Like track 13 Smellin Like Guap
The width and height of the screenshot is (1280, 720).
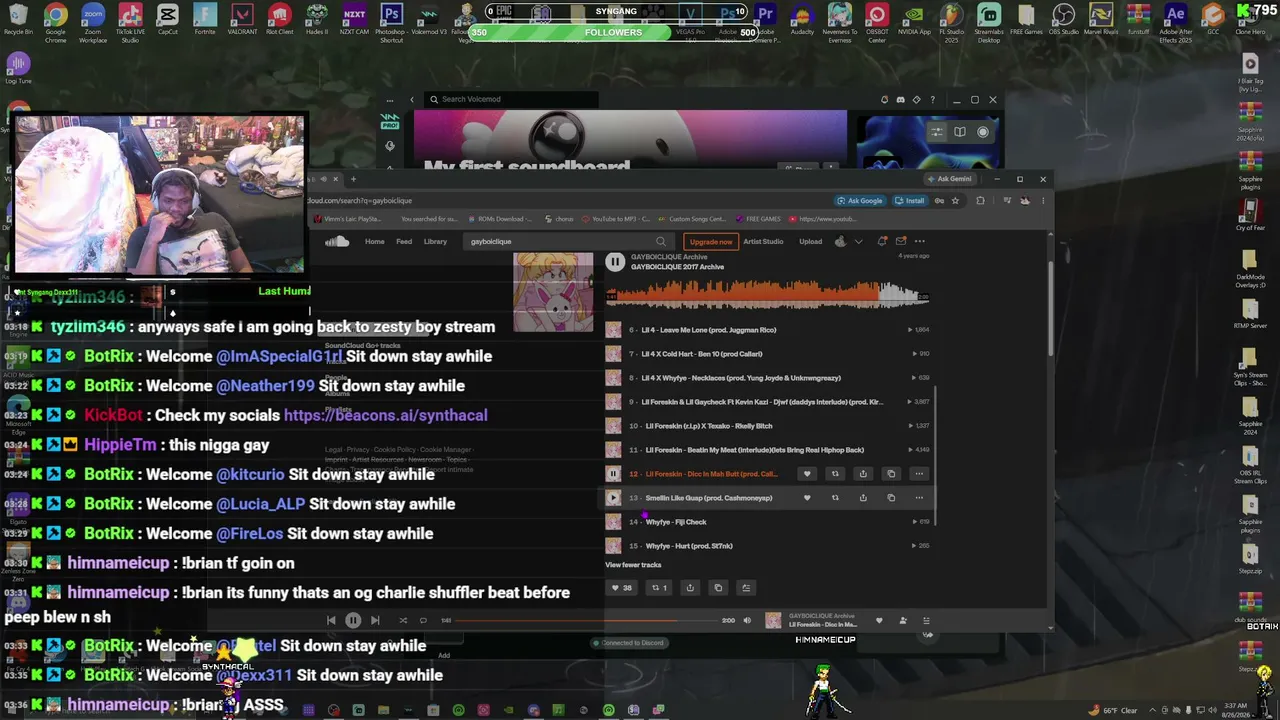click(x=807, y=498)
